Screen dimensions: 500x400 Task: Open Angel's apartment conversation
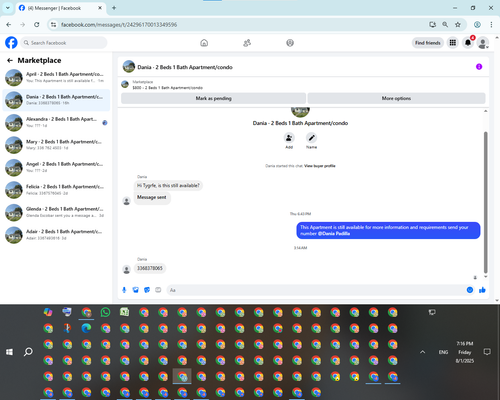coord(56,167)
